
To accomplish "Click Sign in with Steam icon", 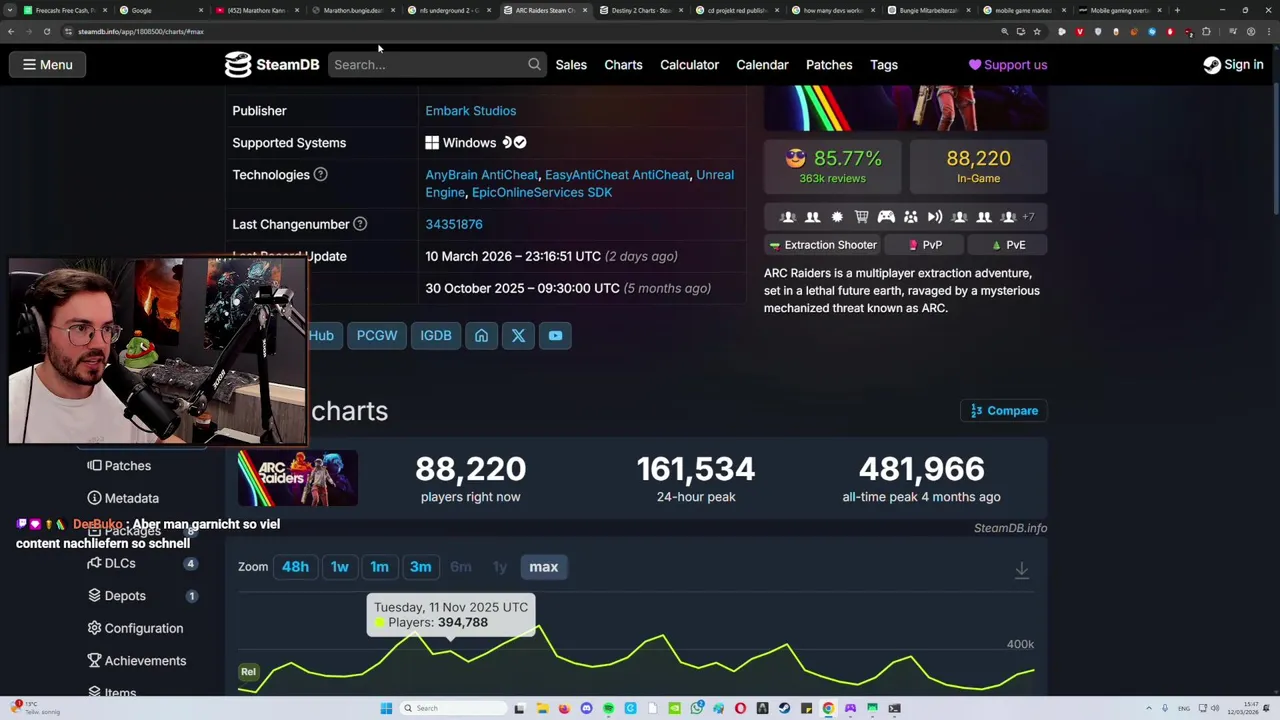I will (x=1212, y=65).
